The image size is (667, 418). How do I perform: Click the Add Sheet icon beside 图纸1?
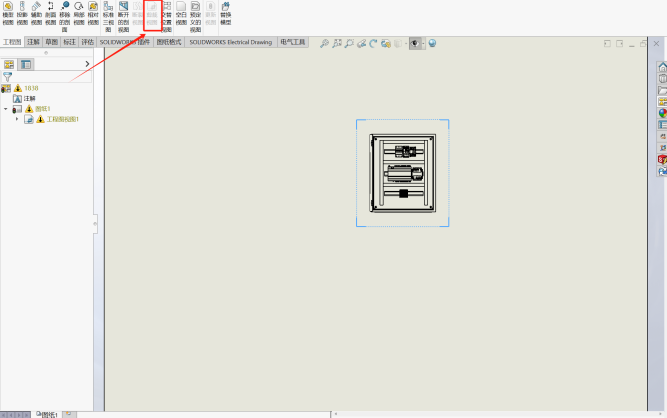tap(68, 414)
